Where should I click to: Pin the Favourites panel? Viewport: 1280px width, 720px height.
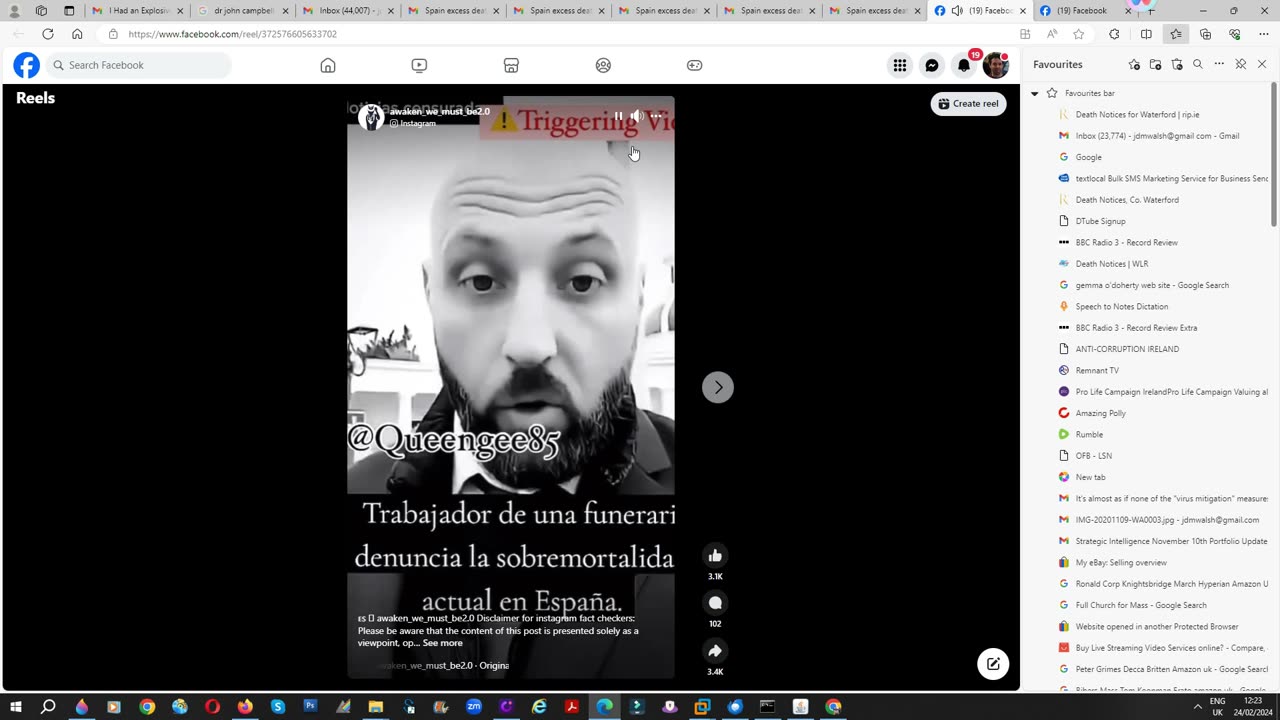click(x=1241, y=64)
